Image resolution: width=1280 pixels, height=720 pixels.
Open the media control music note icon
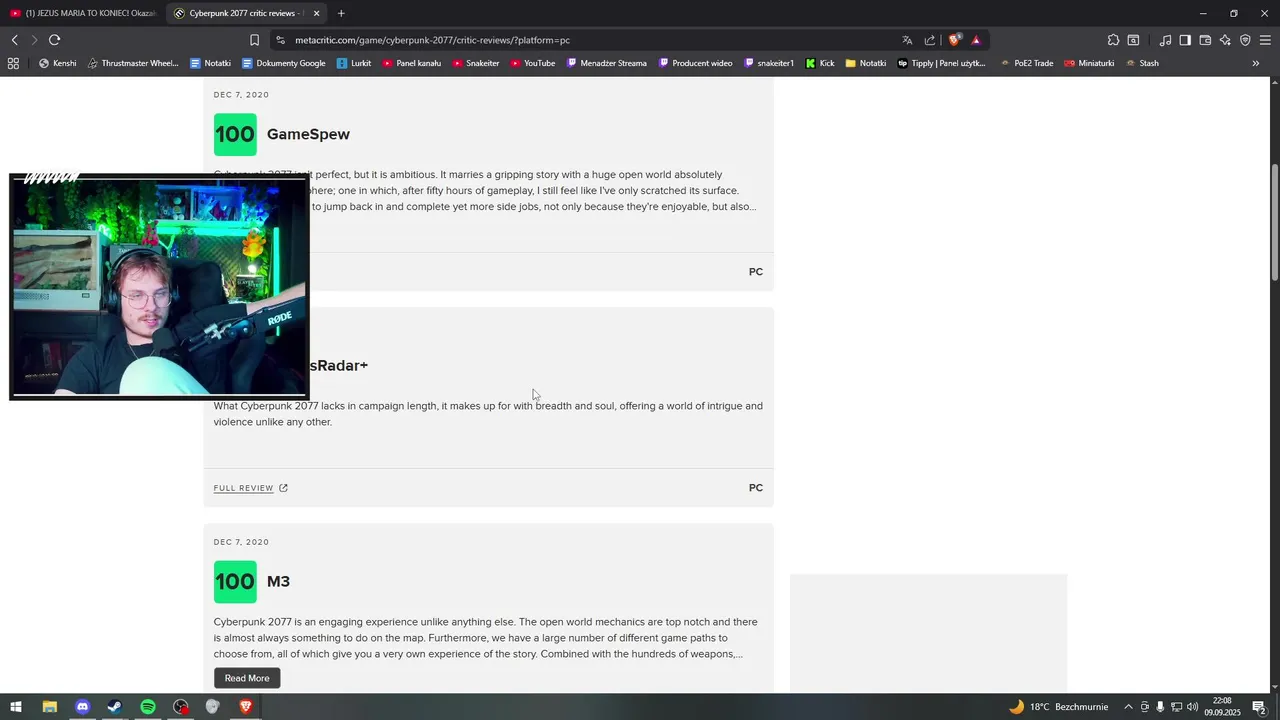(1165, 40)
